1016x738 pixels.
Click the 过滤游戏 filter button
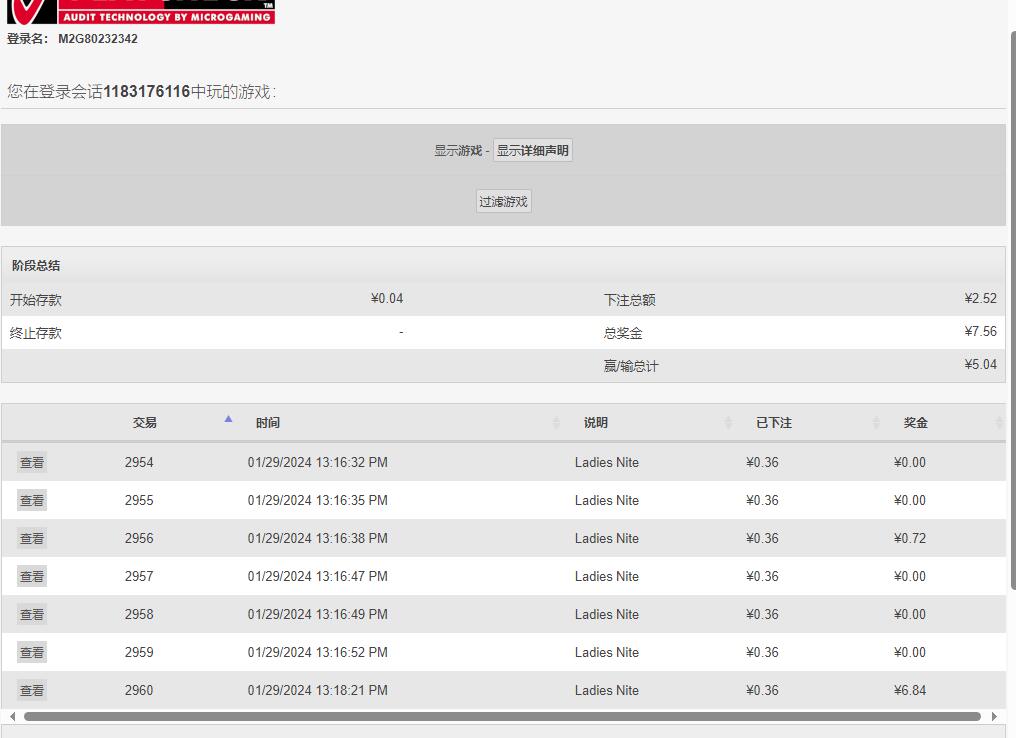tap(503, 202)
